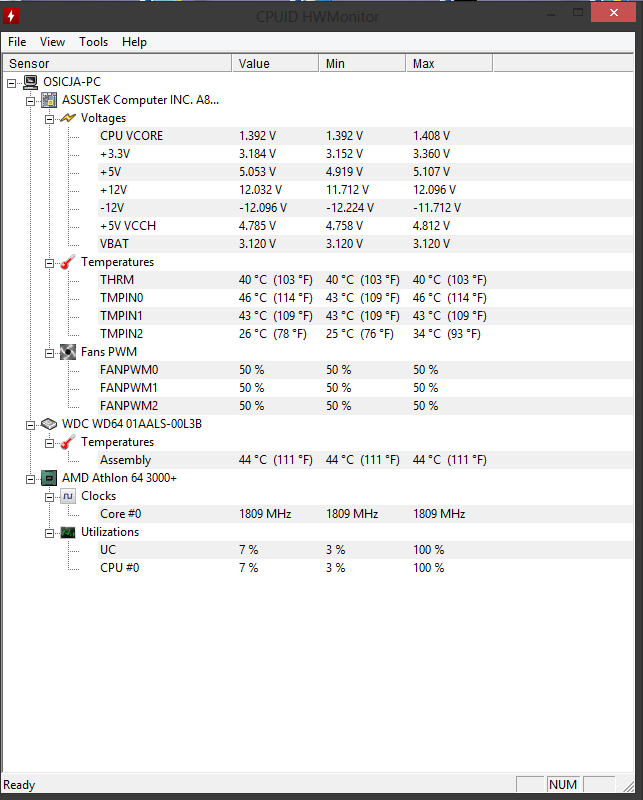
Task: Click the WDC hard drive icon
Action: coord(49,424)
